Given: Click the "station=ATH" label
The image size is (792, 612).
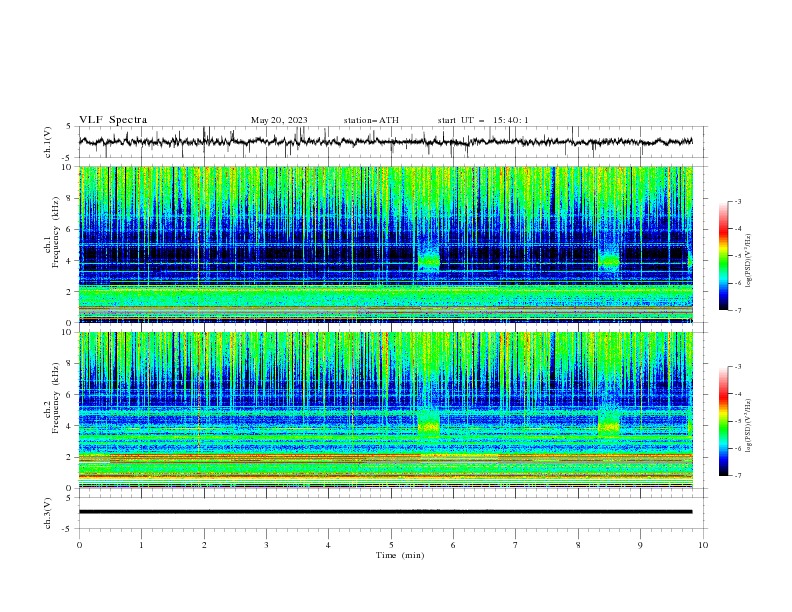Looking at the screenshot, I should (x=371, y=120).
